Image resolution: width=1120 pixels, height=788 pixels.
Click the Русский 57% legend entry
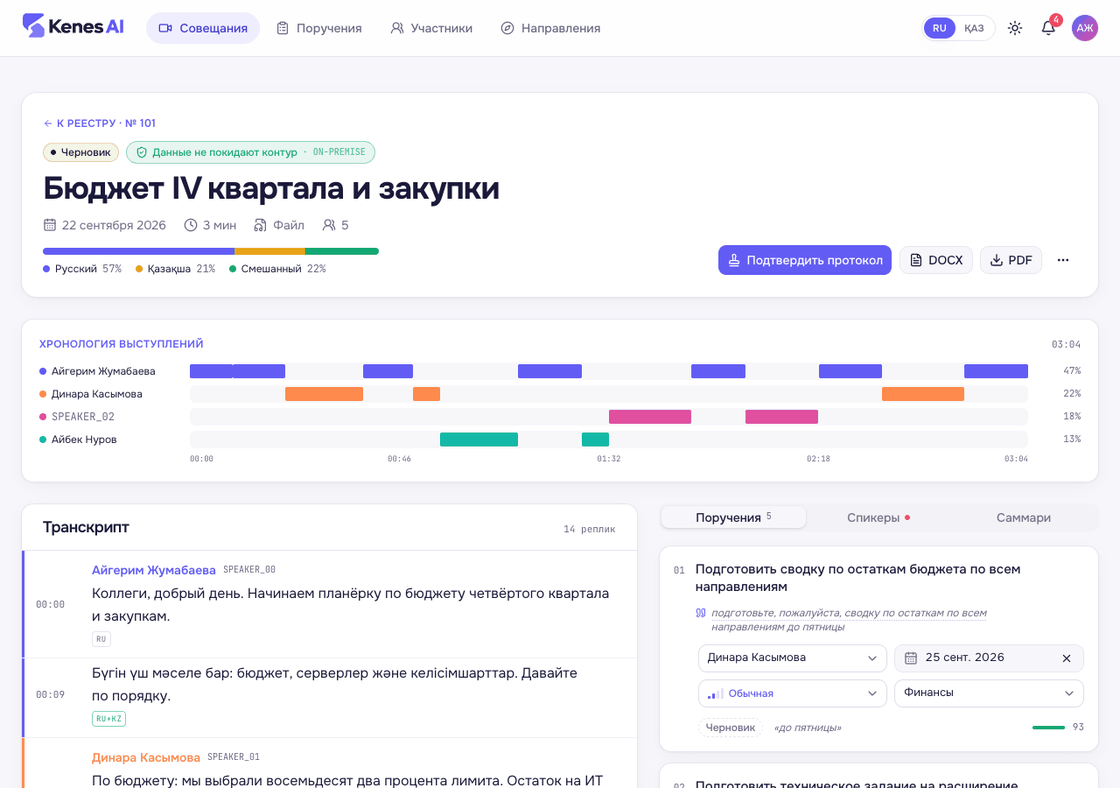coord(82,269)
